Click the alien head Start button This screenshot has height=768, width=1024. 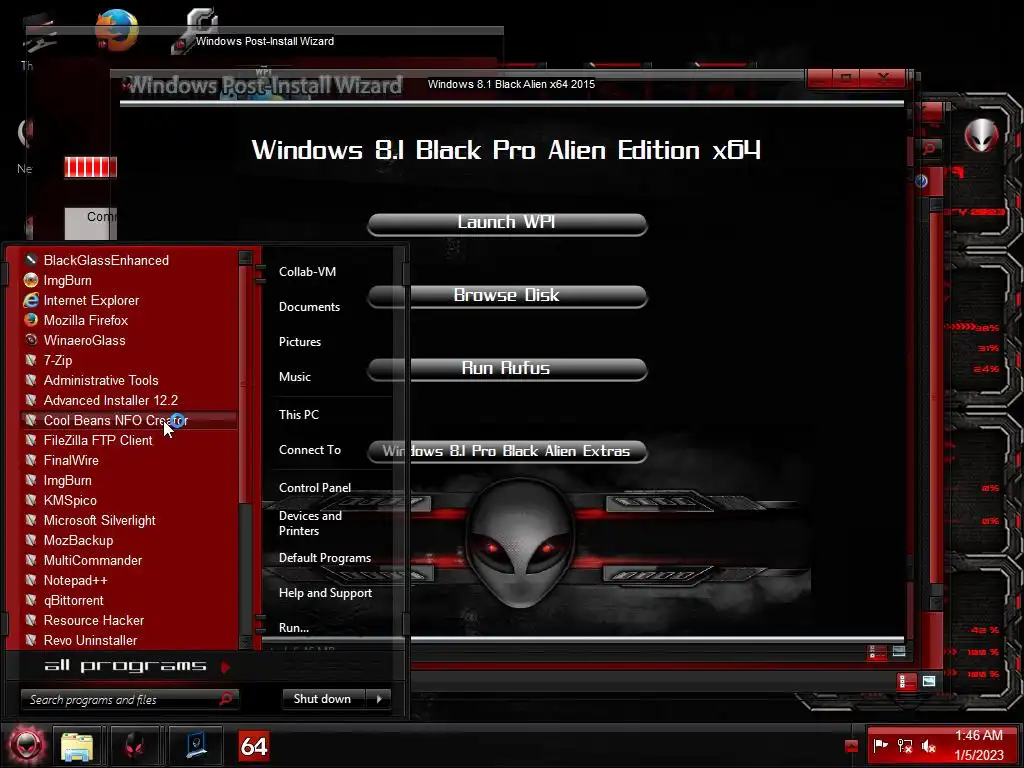click(x=26, y=745)
